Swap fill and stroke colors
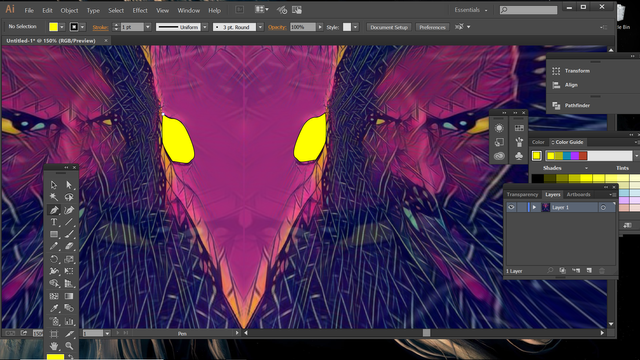This screenshot has height=360, width=640. [x=70, y=357]
